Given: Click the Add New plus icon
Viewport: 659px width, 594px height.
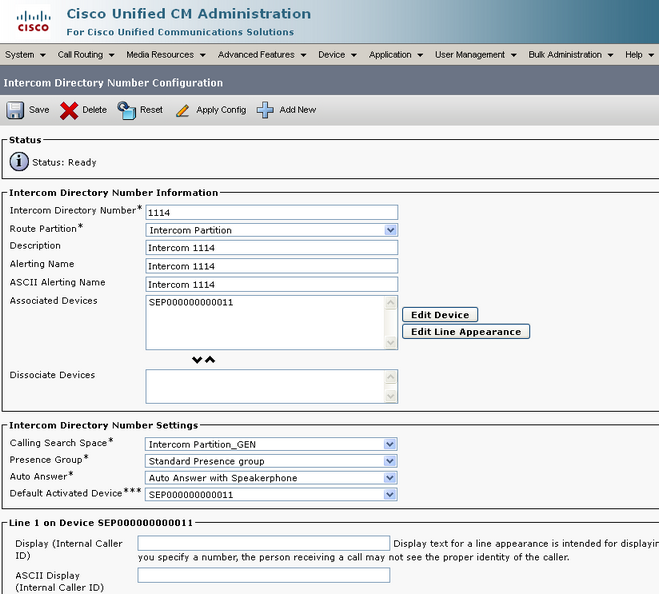Looking at the screenshot, I should click(x=265, y=110).
